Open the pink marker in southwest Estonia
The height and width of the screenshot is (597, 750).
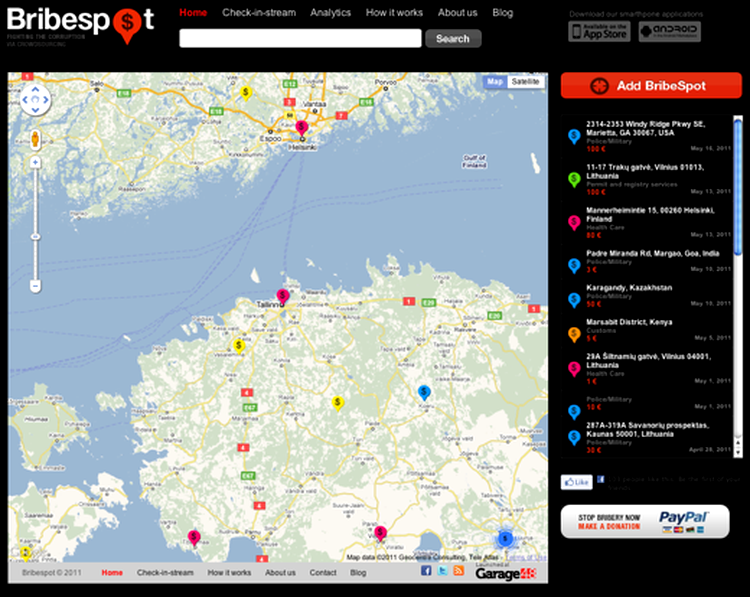(x=194, y=538)
